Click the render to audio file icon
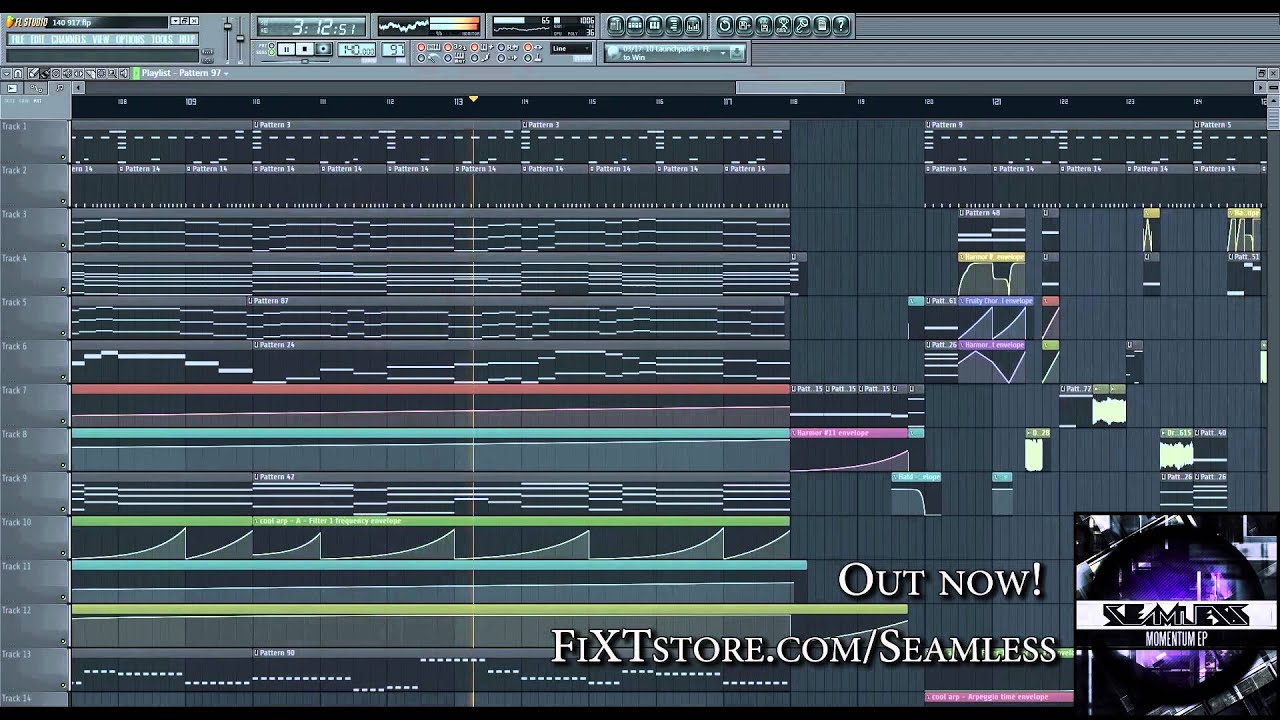Viewport: 1280px width, 720px height. coord(764,25)
